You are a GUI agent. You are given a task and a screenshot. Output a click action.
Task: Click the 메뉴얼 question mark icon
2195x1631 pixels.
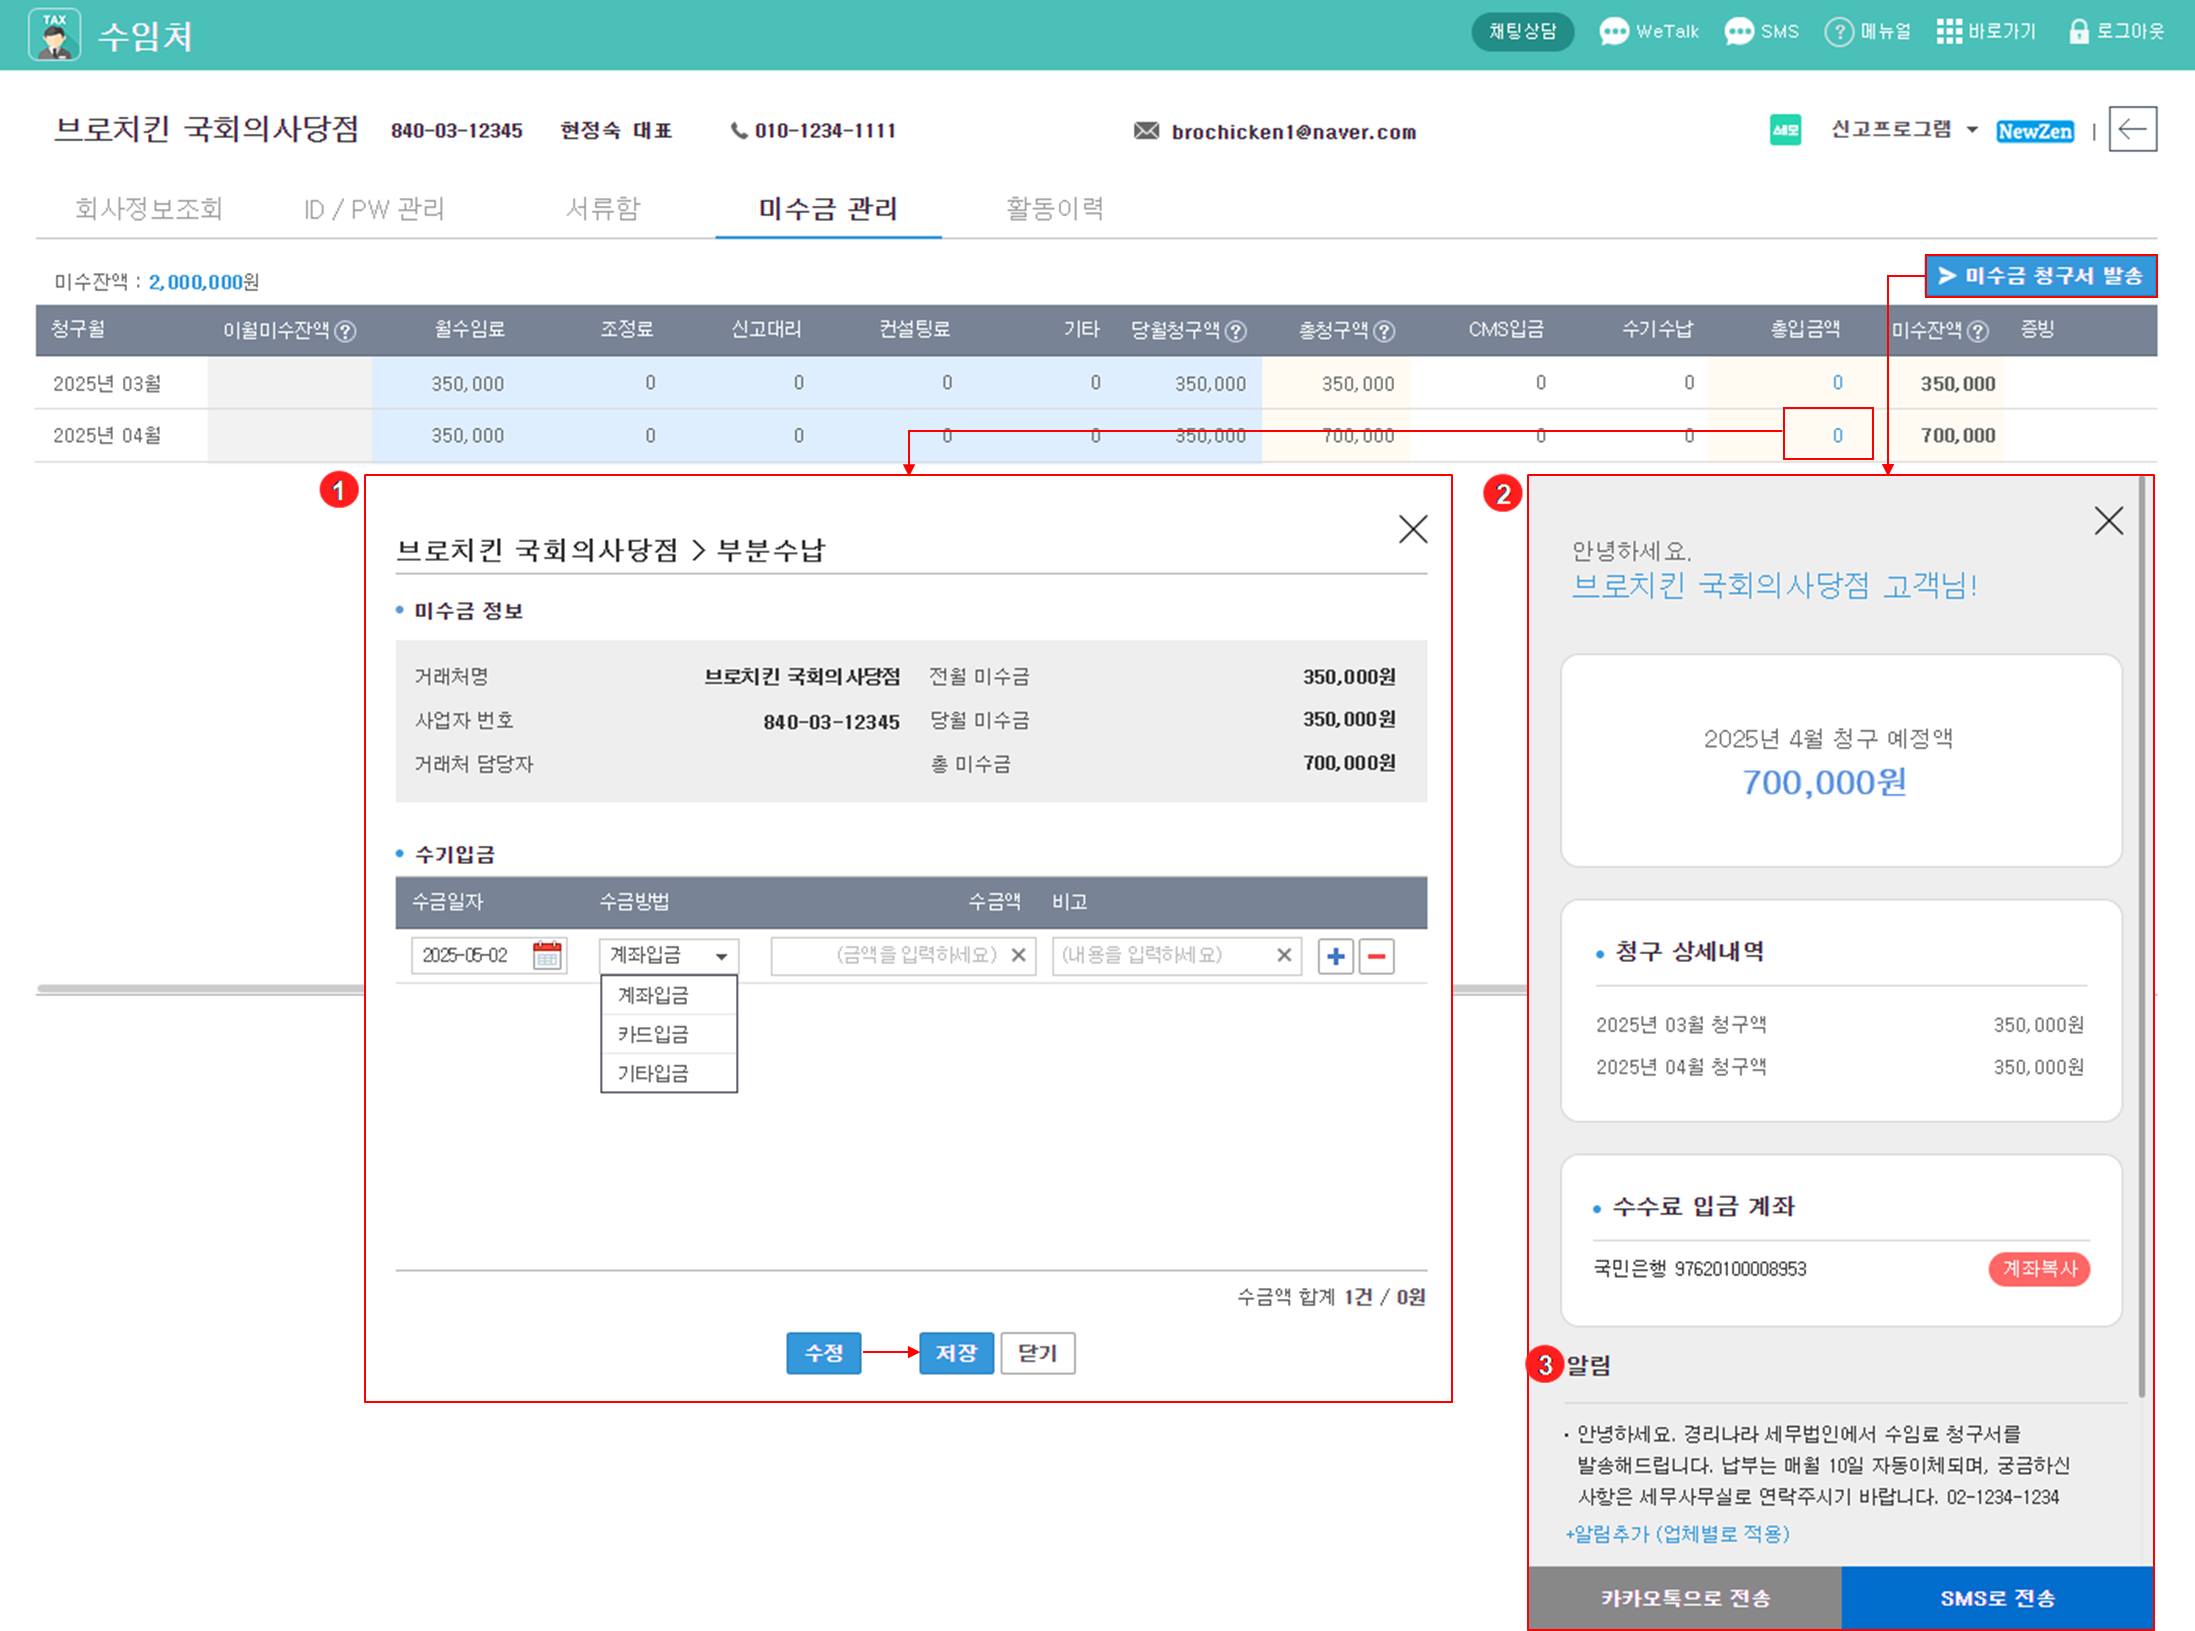pos(1838,32)
